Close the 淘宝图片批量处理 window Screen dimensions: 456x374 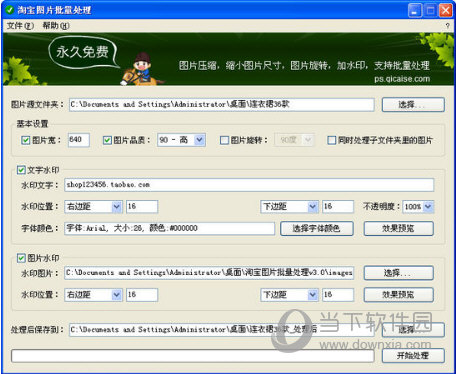[446, 10]
